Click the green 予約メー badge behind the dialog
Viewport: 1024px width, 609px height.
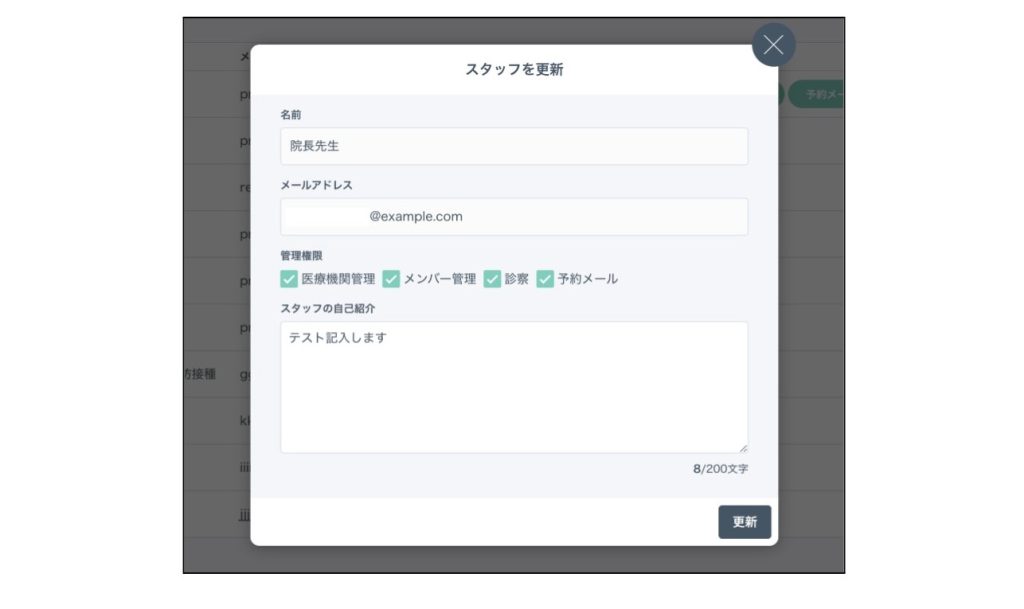click(820, 94)
